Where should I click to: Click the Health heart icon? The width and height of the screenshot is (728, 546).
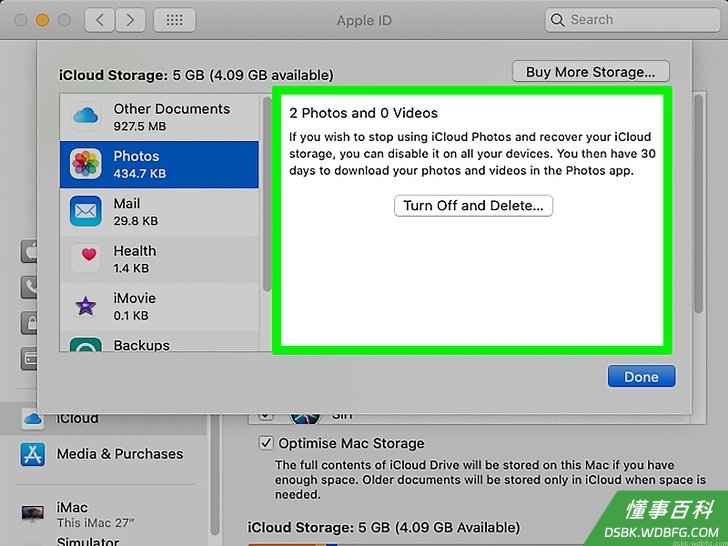85,259
